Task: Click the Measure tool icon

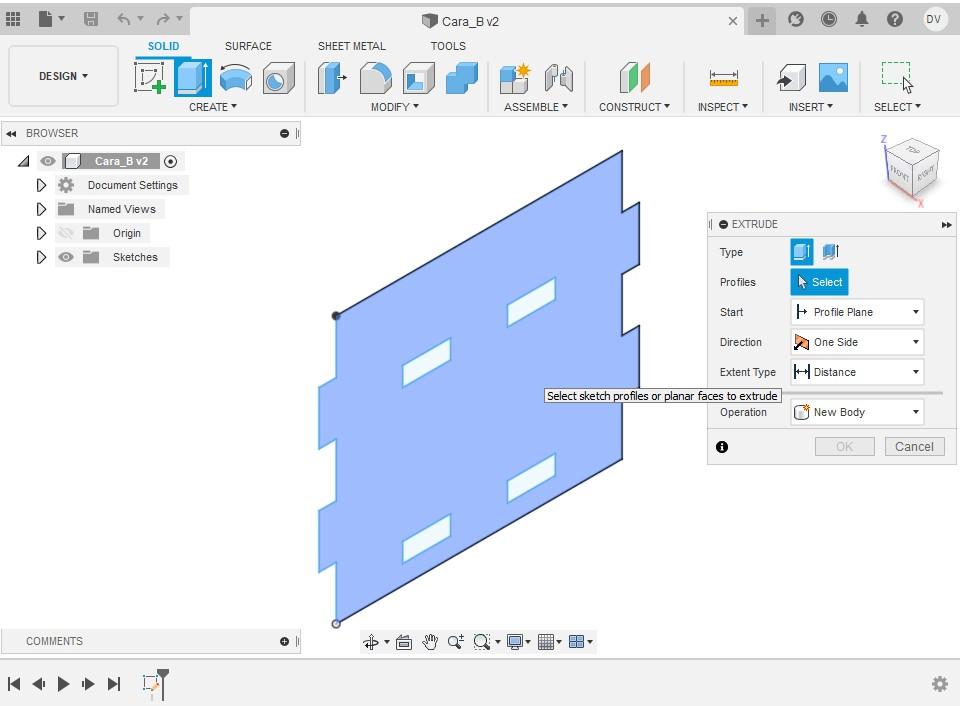Action: click(723, 78)
